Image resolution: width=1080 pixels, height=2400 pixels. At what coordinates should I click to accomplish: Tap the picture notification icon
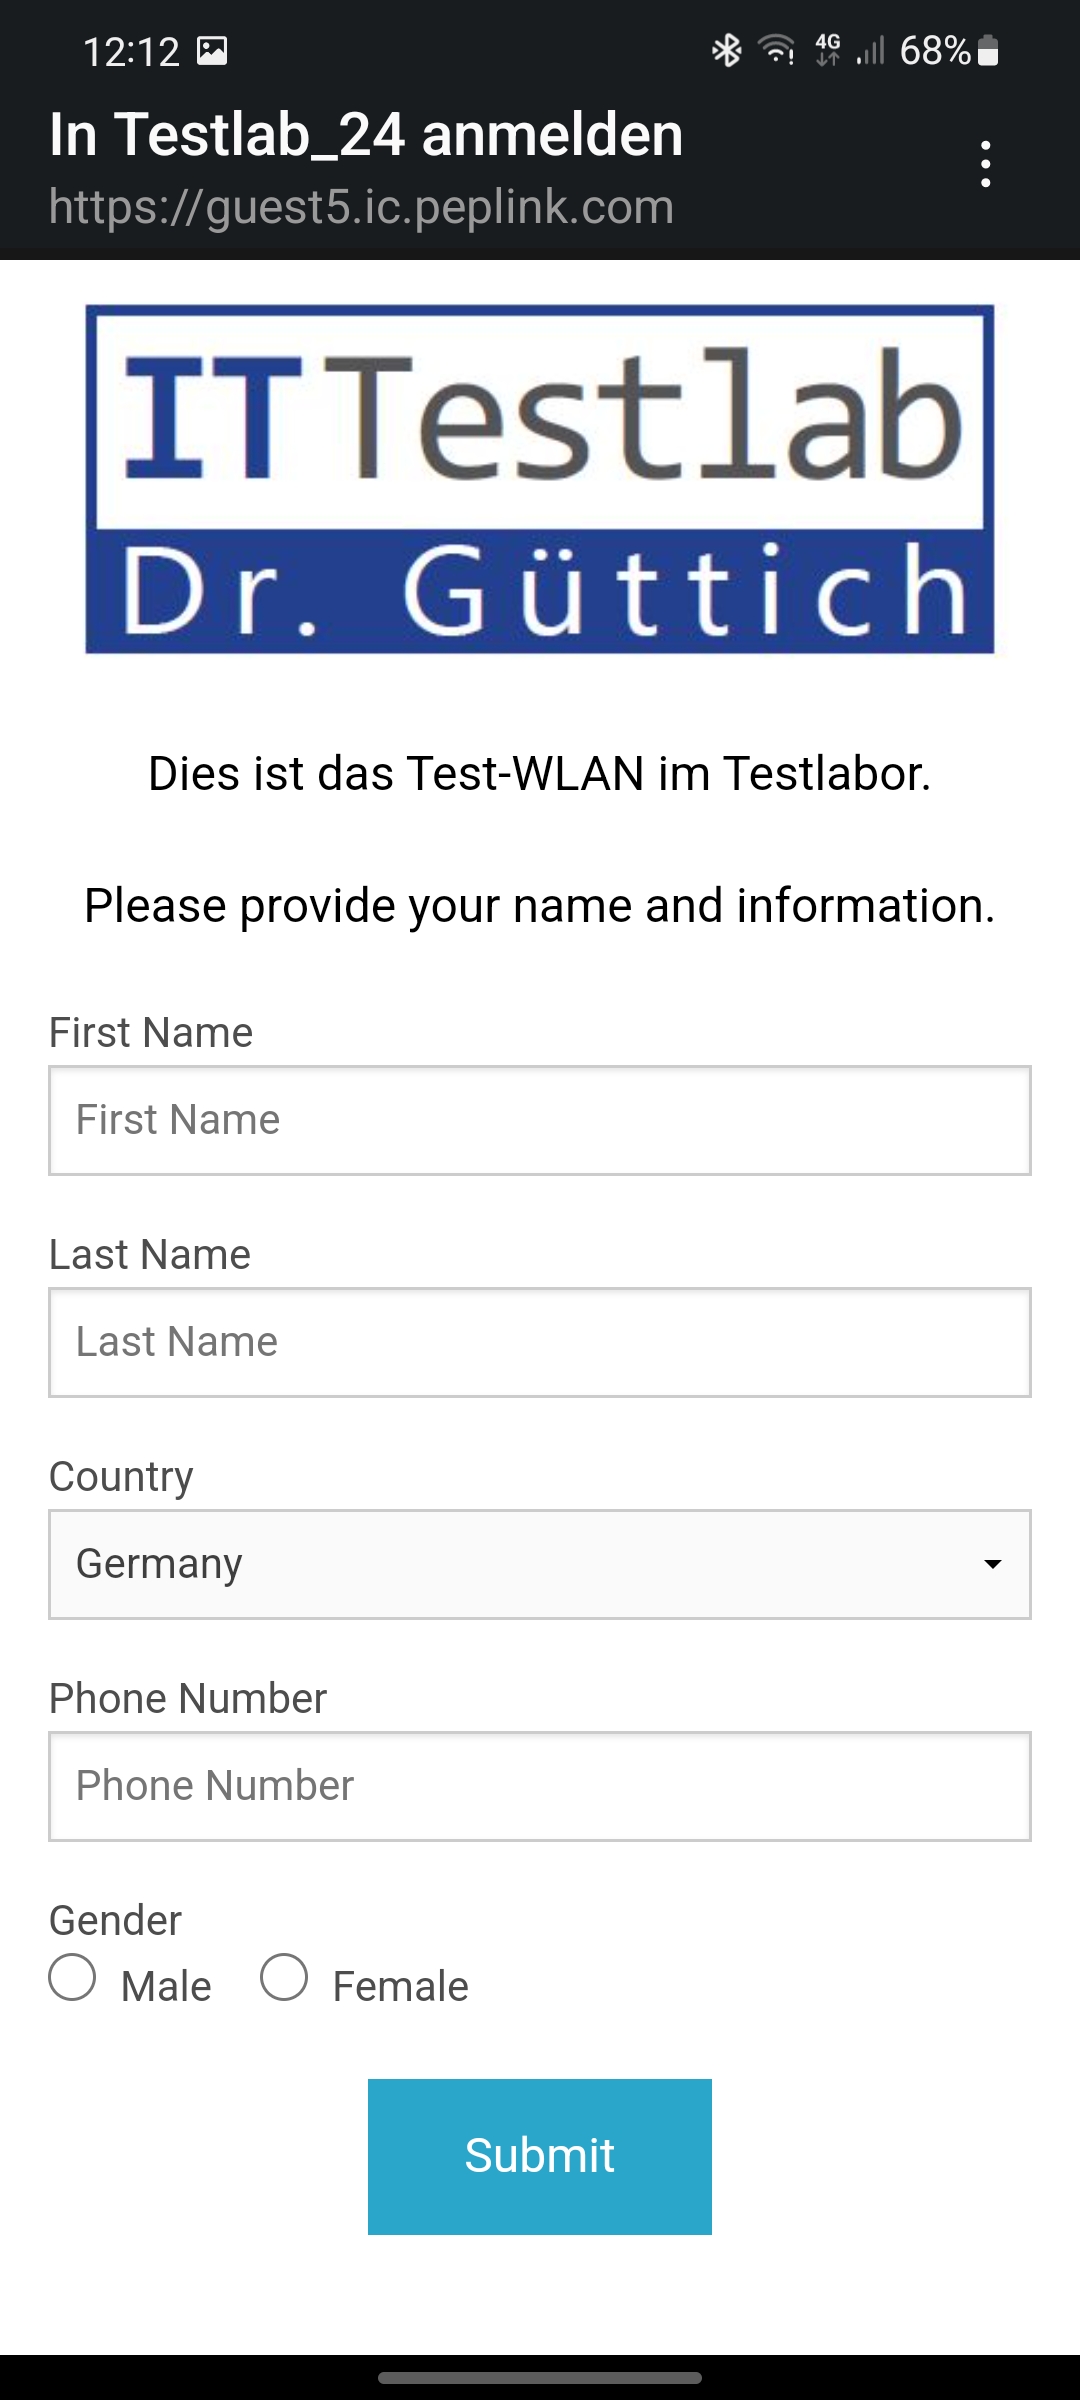pos(212,50)
